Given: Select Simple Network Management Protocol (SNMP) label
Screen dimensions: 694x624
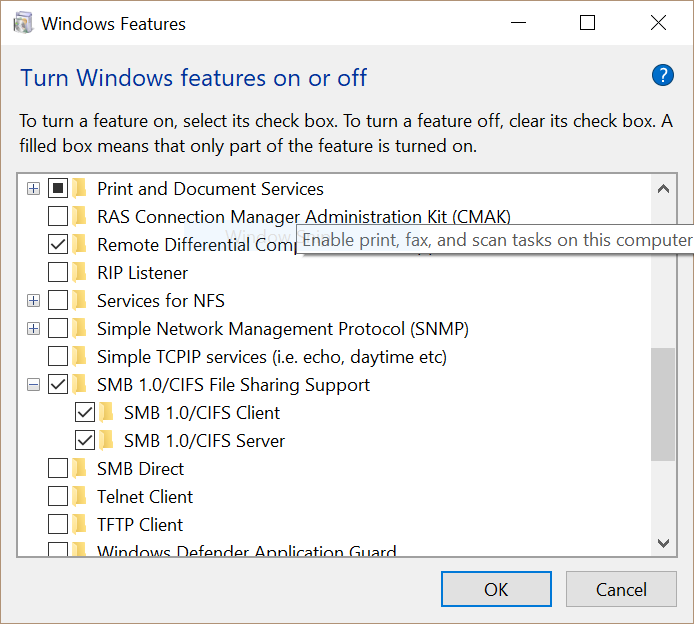Looking at the screenshot, I should [283, 328].
